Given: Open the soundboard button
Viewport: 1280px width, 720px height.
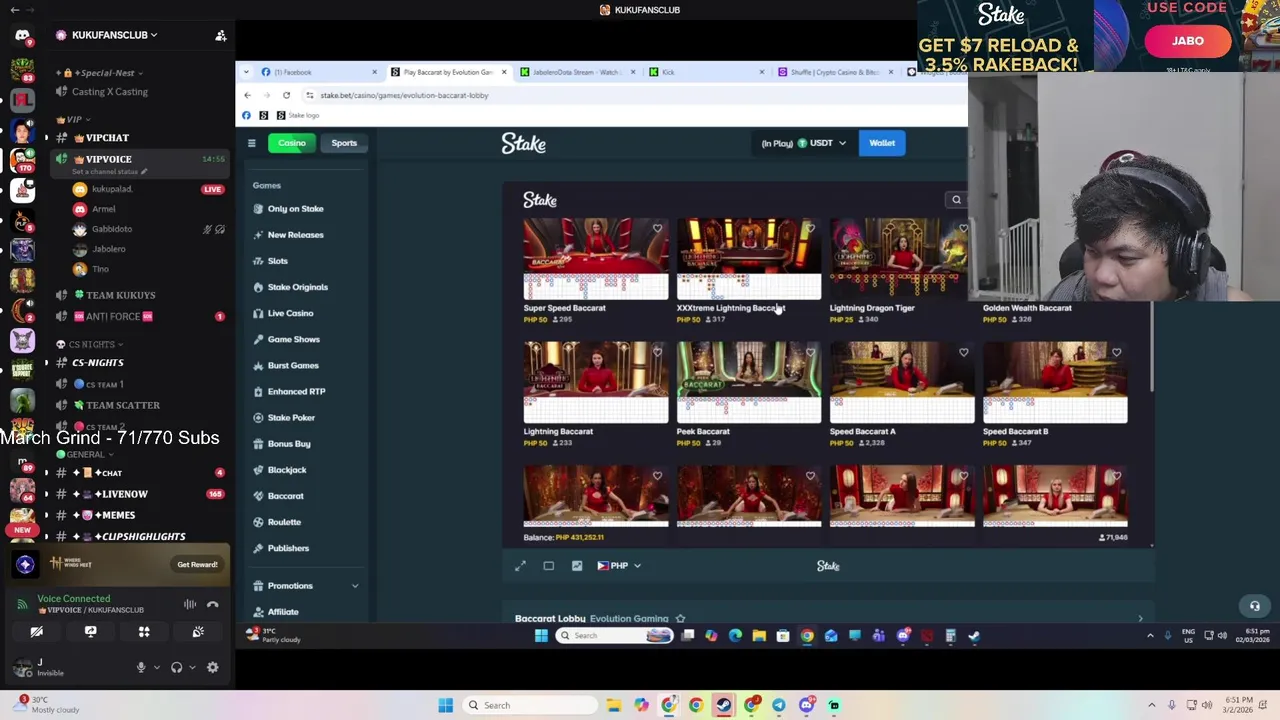Looking at the screenshot, I should (198, 632).
